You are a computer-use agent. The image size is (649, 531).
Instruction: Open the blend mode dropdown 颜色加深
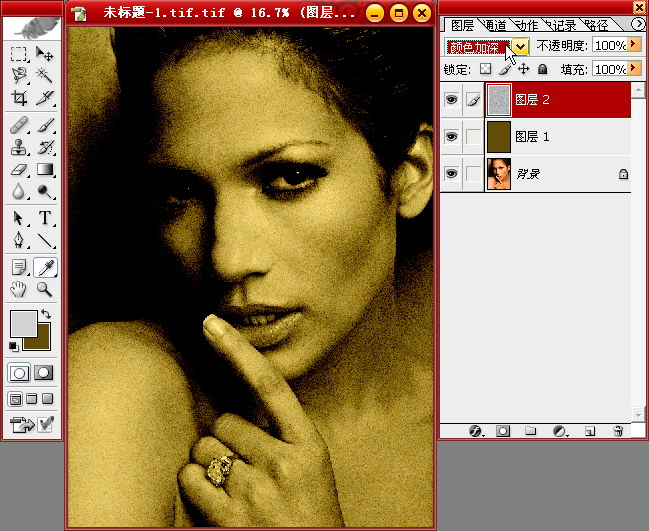click(x=520, y=47)
